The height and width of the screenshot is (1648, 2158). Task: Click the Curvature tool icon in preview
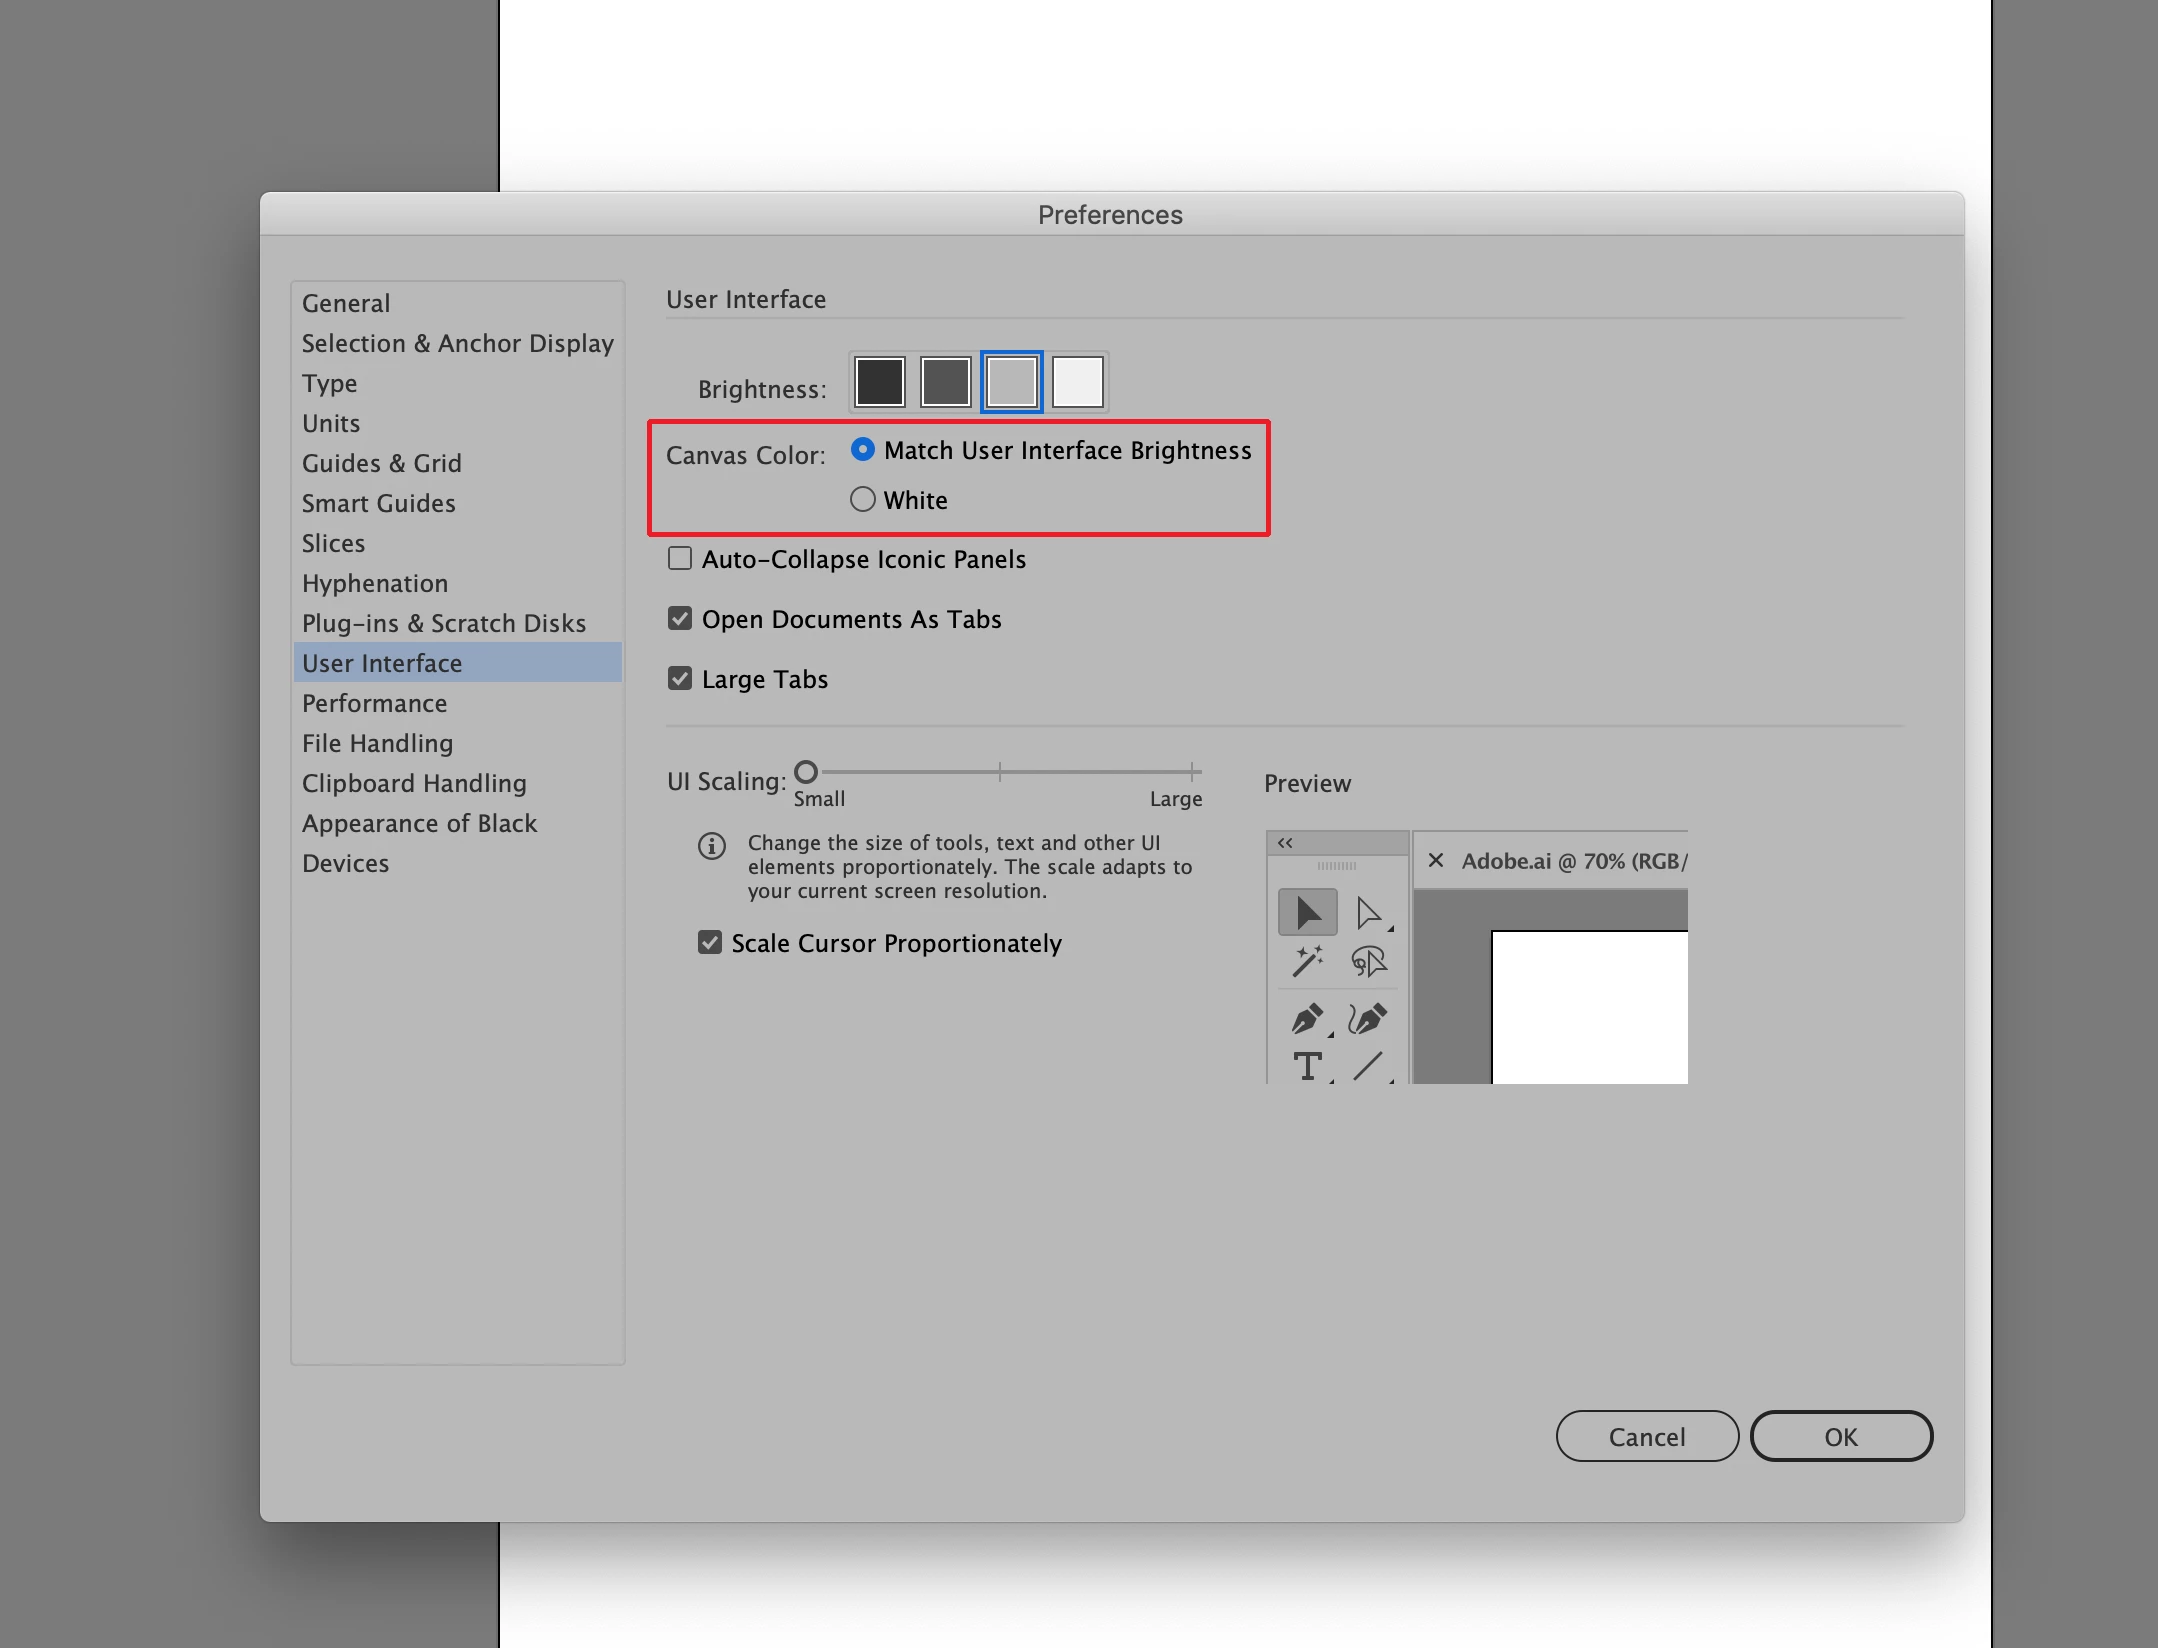coord(1368,1019)
